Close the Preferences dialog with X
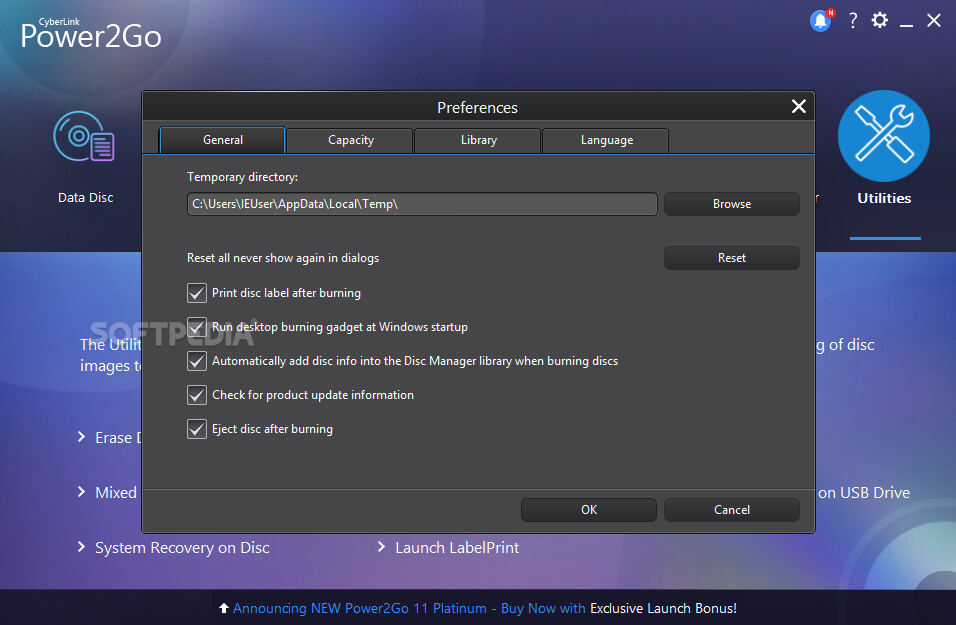Viewport: 956px width, 625px height. 799,106
